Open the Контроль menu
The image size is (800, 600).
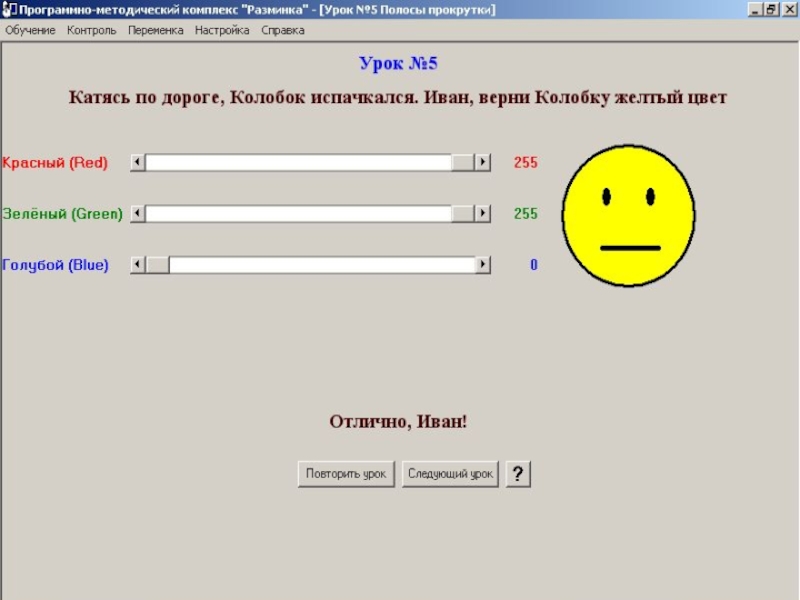92,30
